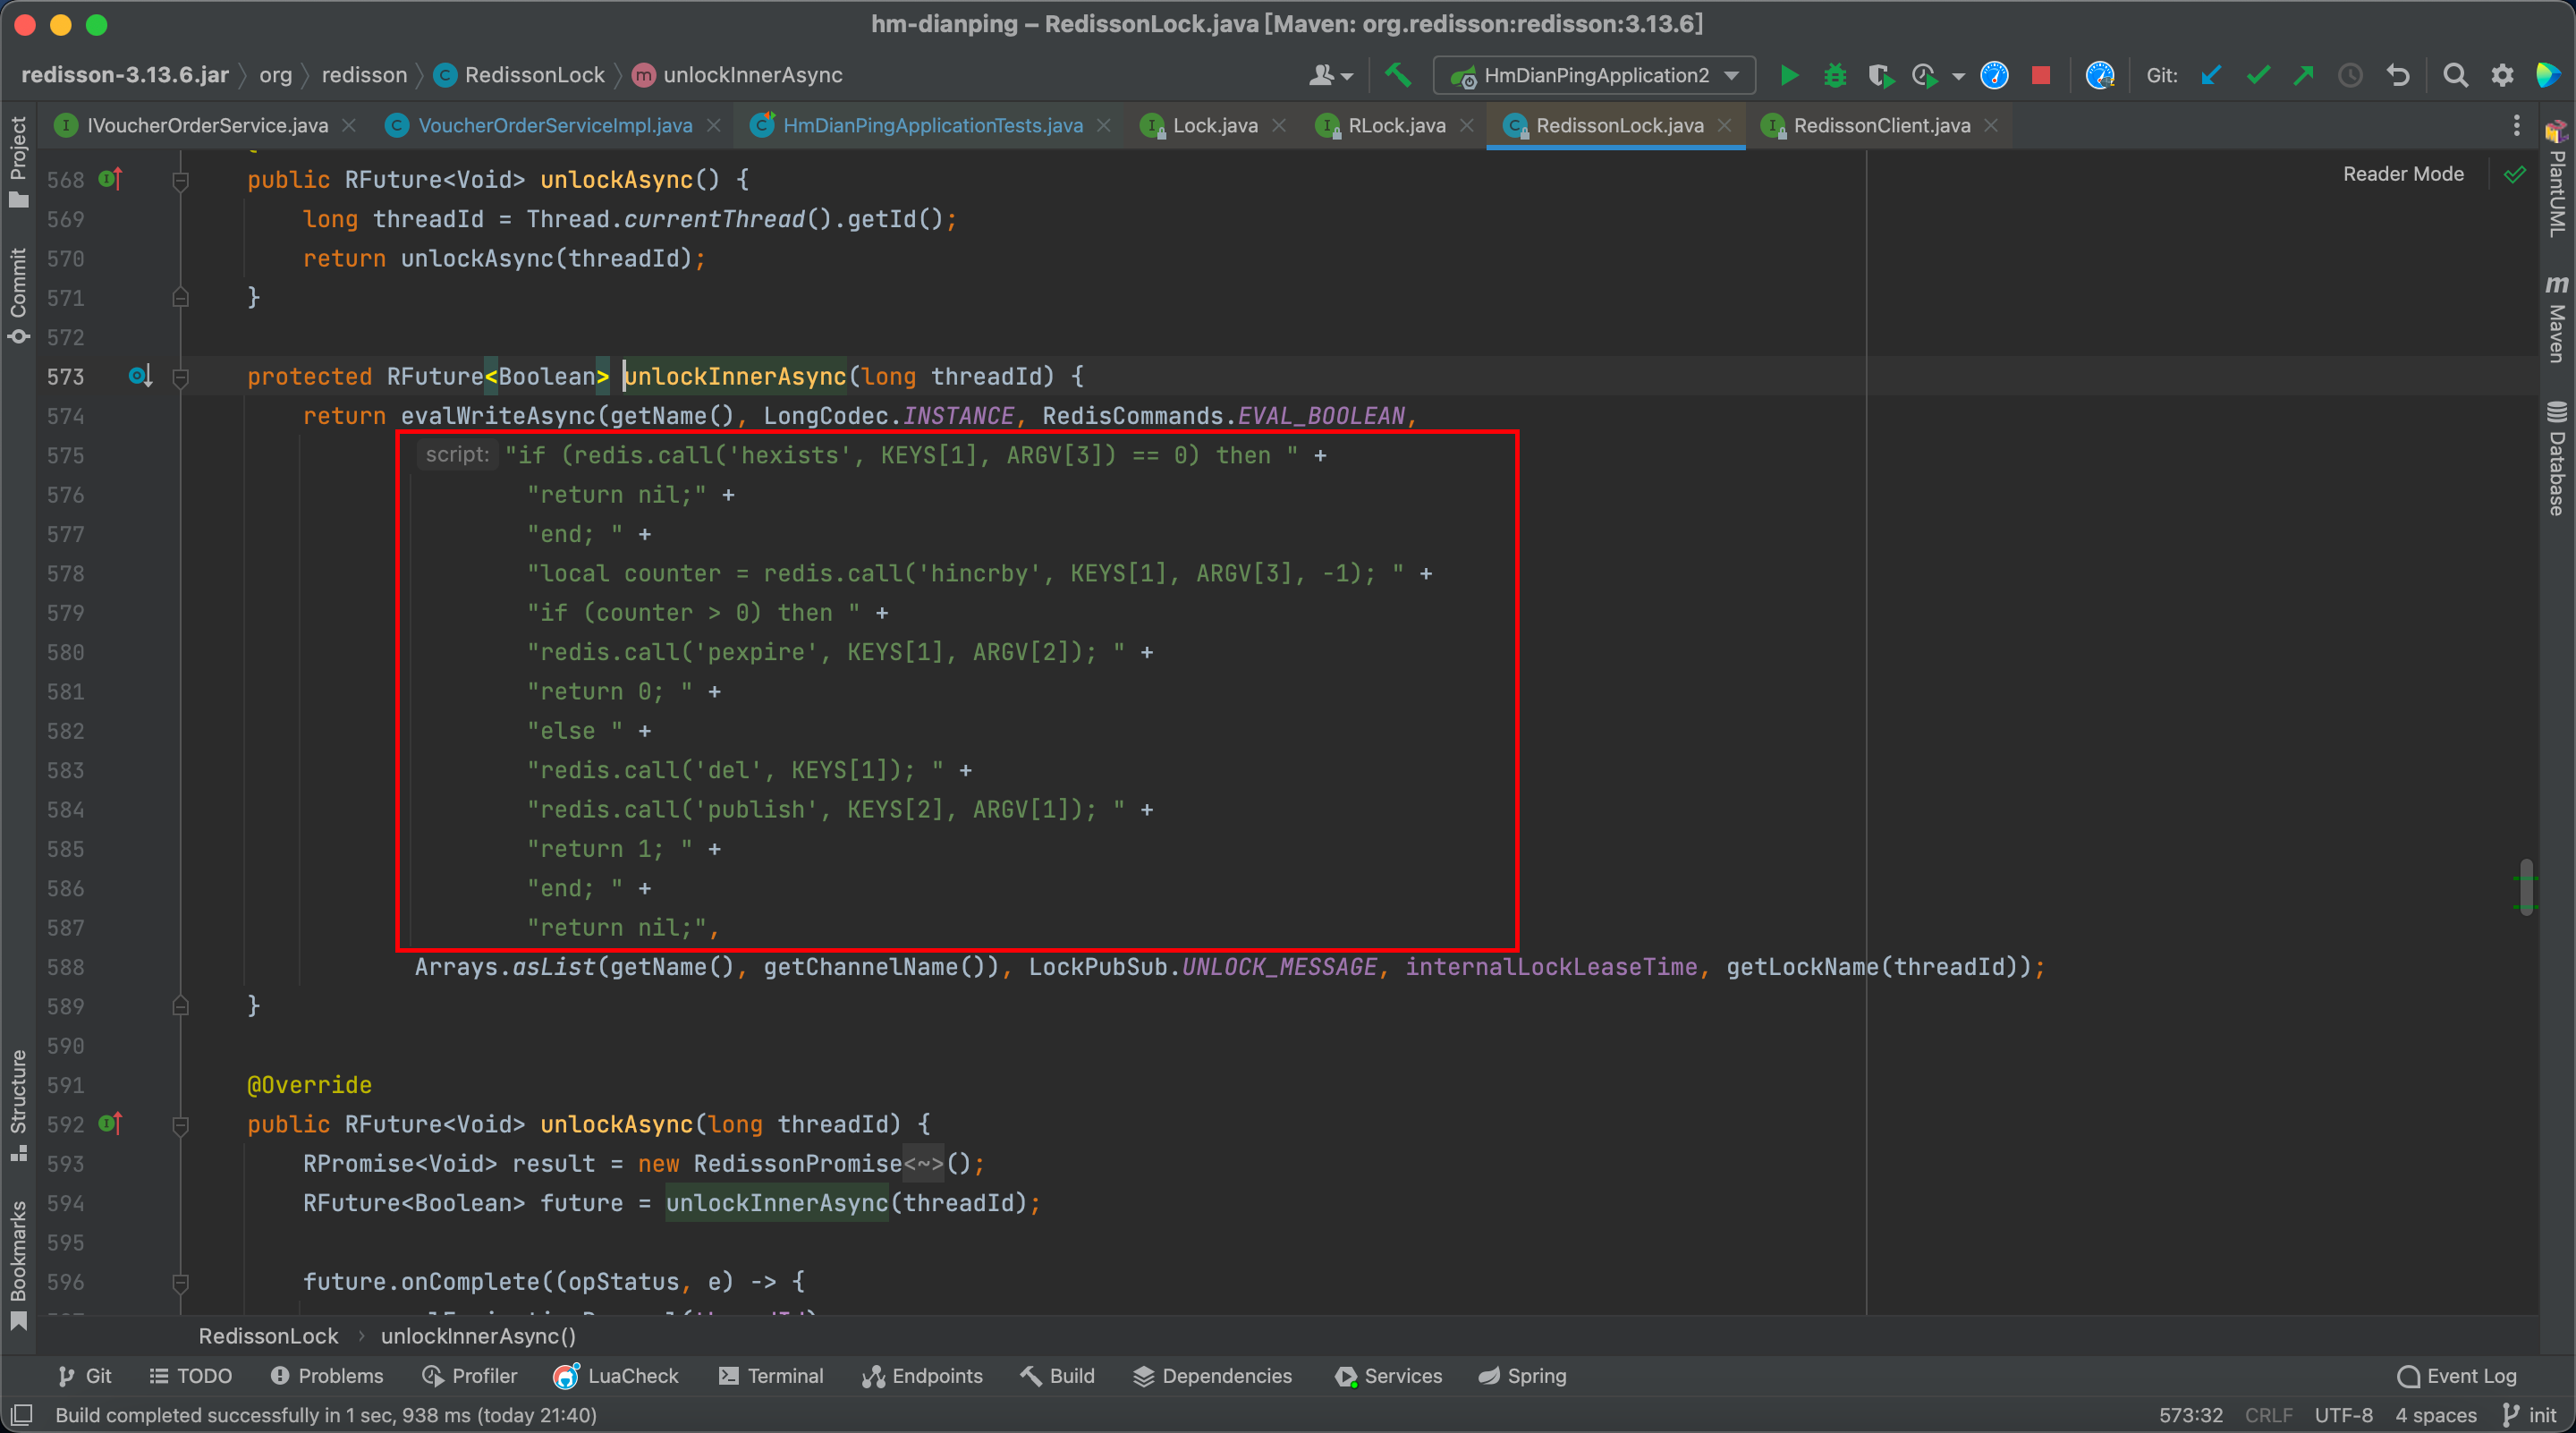Screen dimensions: 2576x1433
Task: Open the editor tabs more-options menu
Action: [x=2516, y=126]
